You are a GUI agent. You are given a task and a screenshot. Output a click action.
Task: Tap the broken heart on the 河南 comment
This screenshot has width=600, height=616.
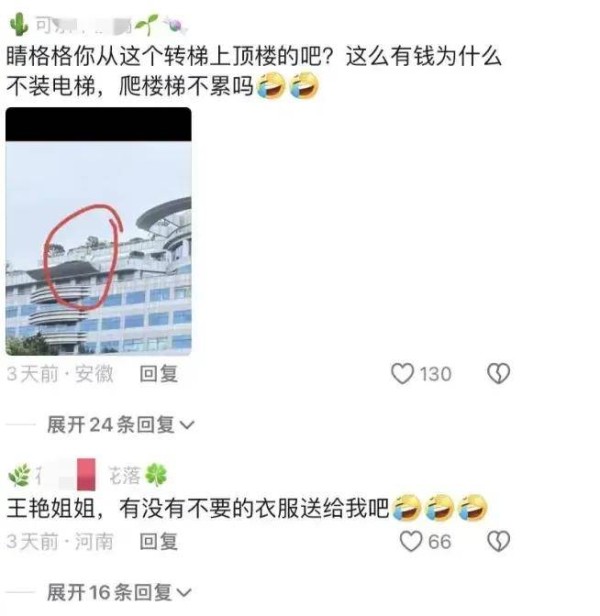tap(498, 541)
